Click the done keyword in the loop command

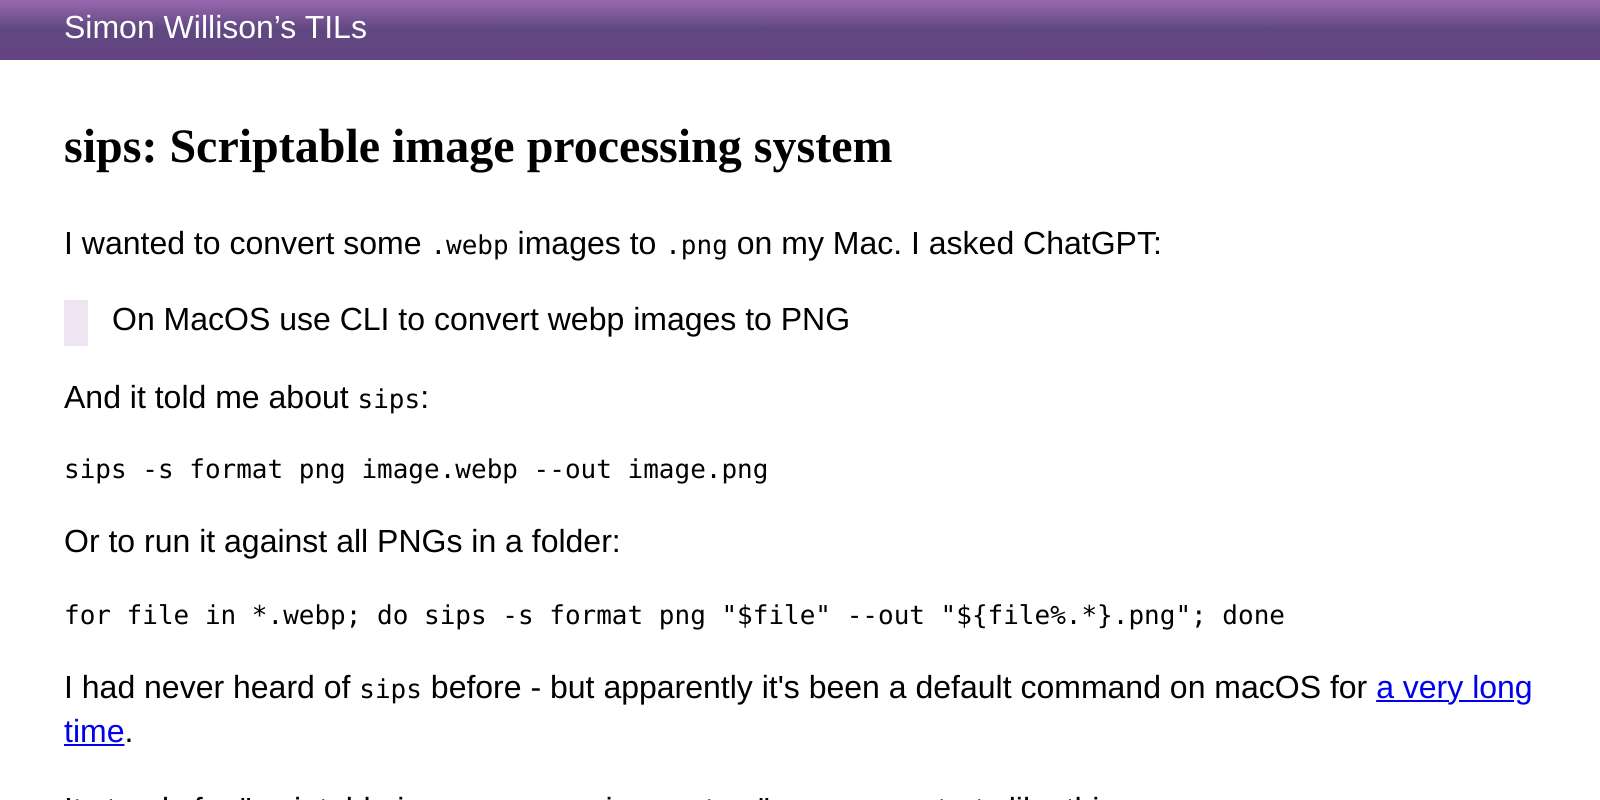[1254, 615]
